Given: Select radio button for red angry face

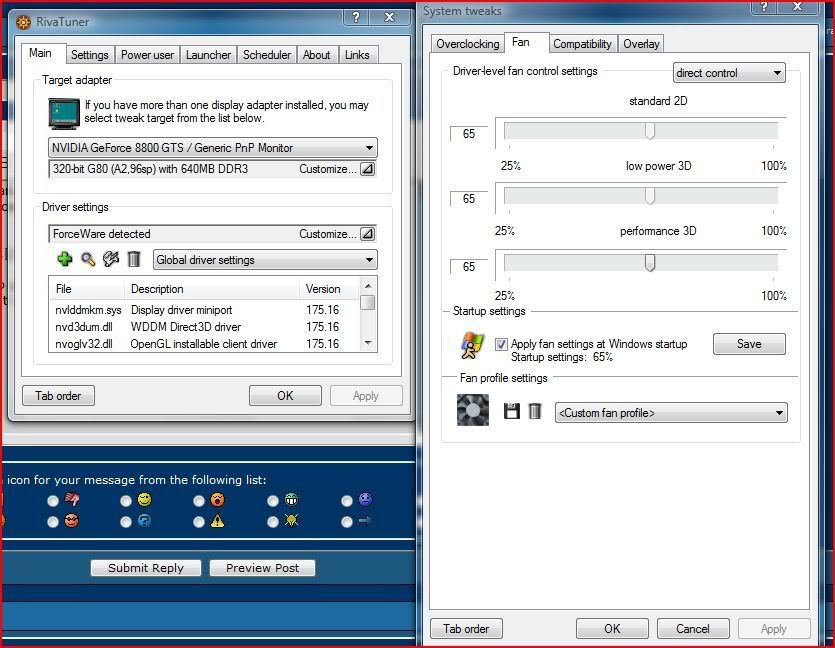Looking at the screenshot, I should [x=53, y=522].
